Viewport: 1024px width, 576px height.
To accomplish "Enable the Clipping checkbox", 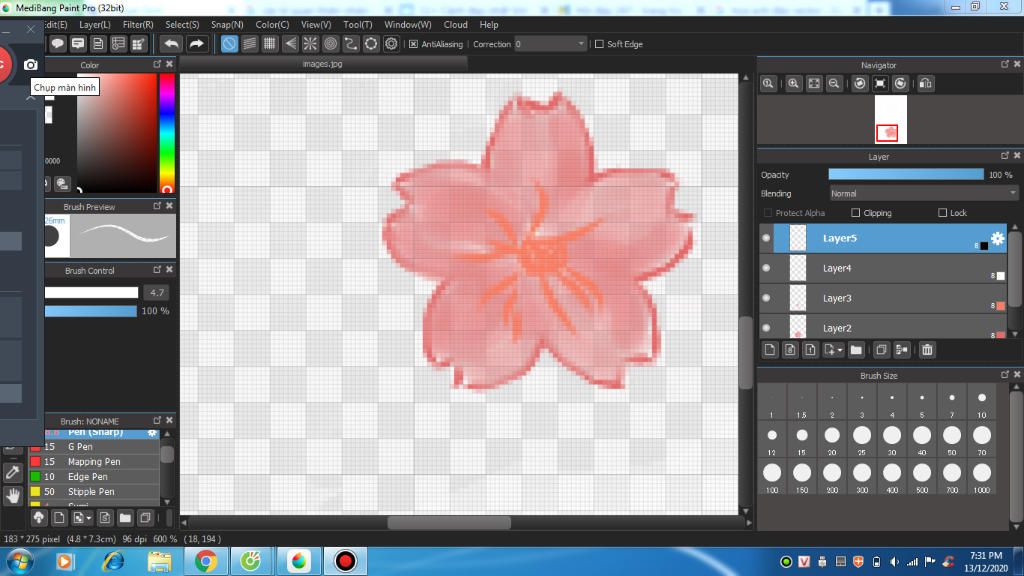I will tap(856, 213).
